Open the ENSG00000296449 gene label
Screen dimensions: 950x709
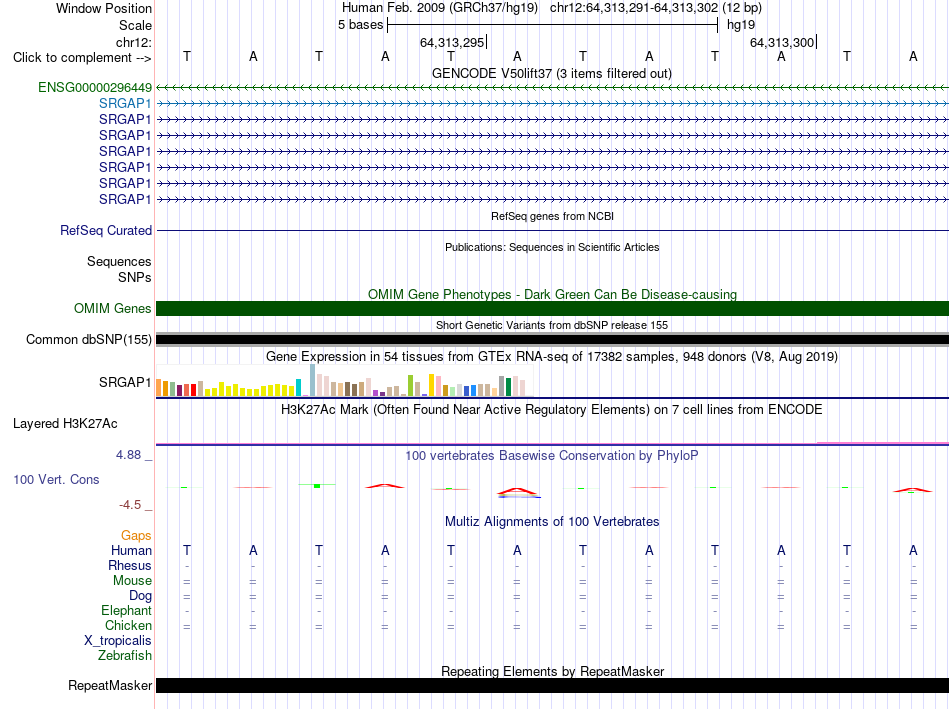pyautogui.click(x=95, y=87)
